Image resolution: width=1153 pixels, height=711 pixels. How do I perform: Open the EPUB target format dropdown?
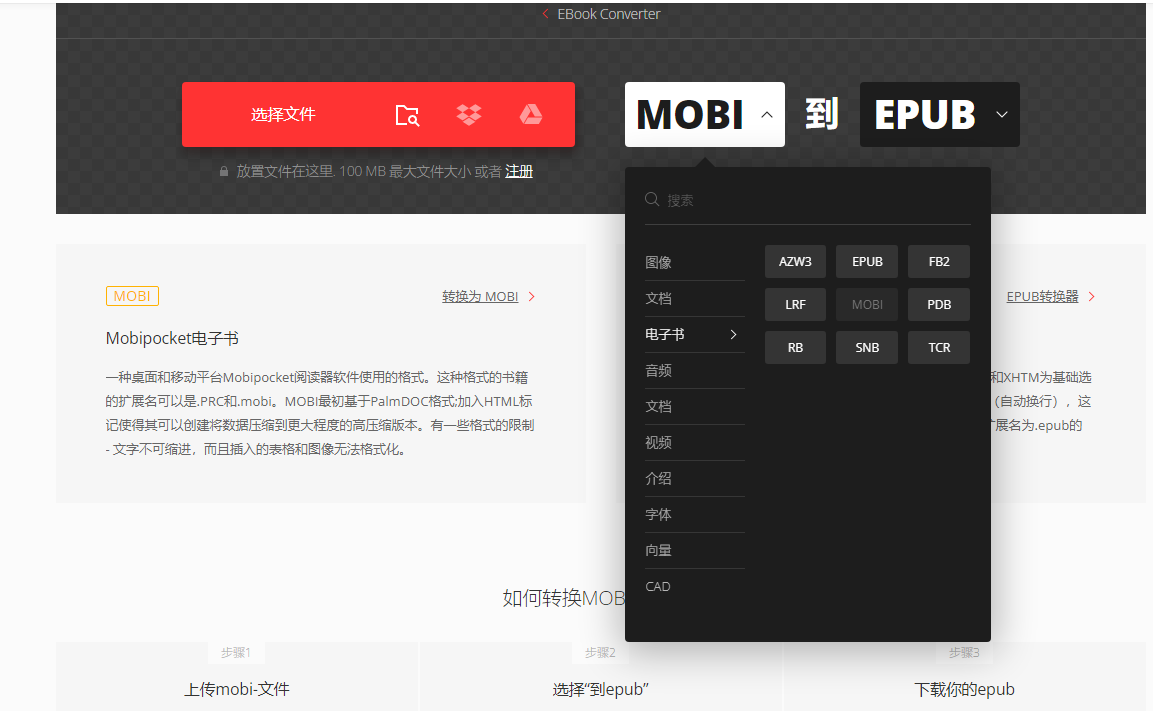point(1002,115)
